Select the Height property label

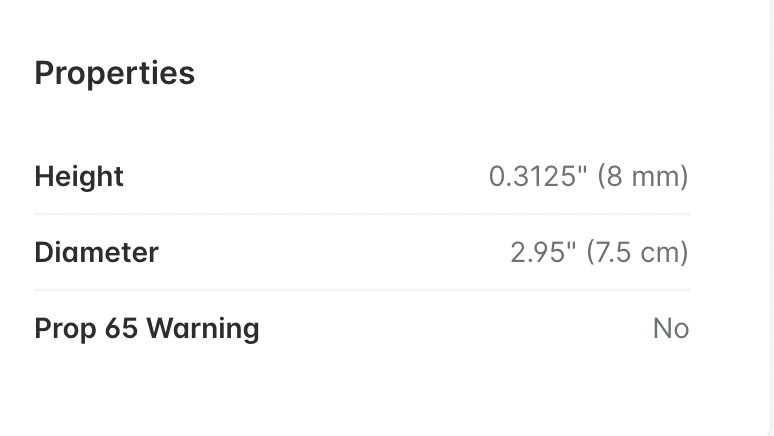[79, 176]
